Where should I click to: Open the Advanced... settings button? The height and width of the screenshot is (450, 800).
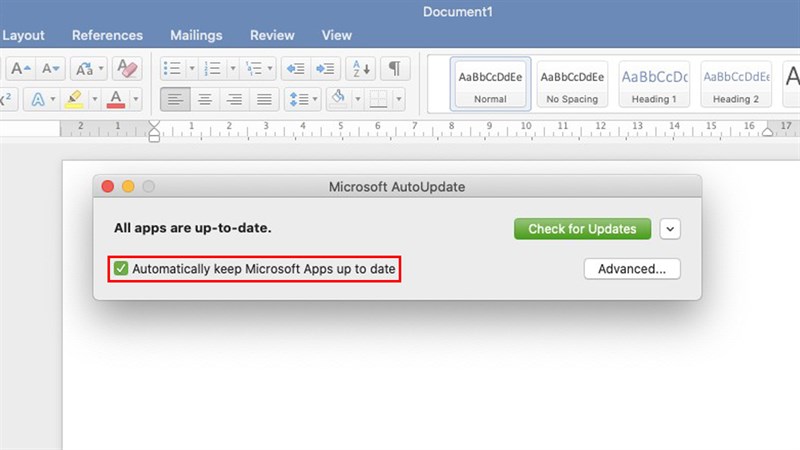coord(632,269)
